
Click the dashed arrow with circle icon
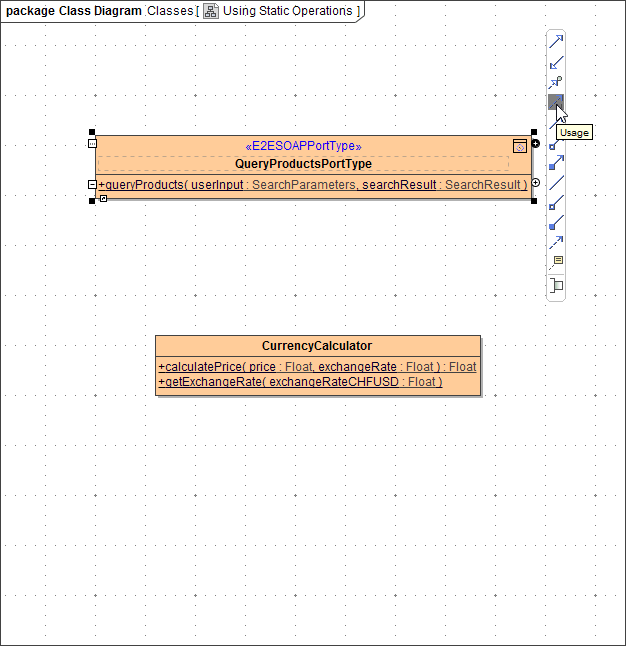pyautogui.click(x=556, y=82)
